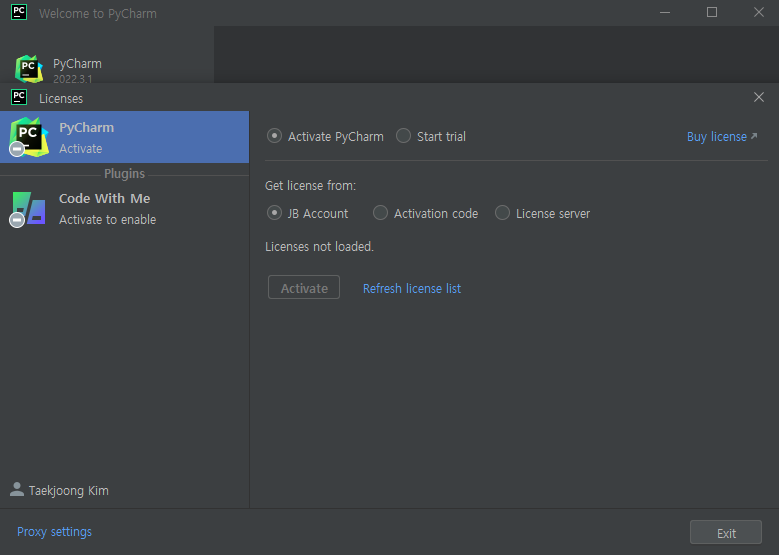Click the 'Get license from:' label
The height and width of the screenshot is (555, 779).
click(x=311, y=186)
